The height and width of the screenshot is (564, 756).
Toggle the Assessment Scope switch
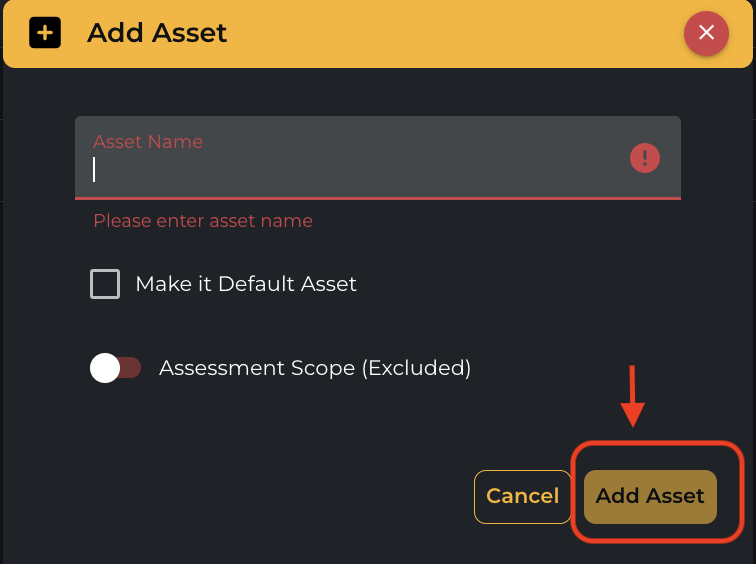(x=115, y=368)
